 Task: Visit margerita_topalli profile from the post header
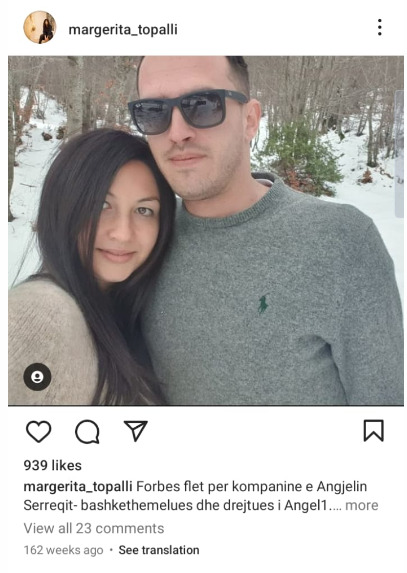point(123,29)
